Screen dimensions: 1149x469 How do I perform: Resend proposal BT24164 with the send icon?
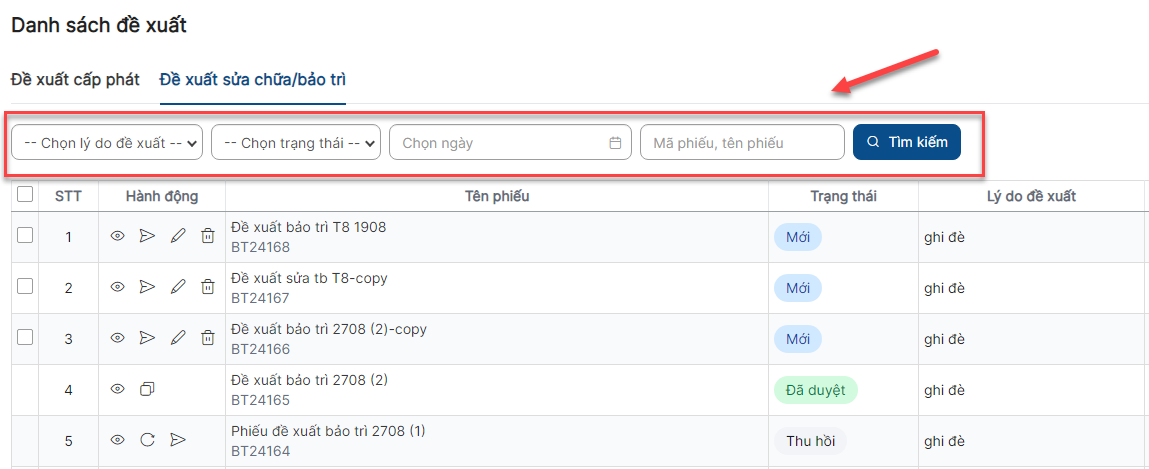[x=178, y=440]
